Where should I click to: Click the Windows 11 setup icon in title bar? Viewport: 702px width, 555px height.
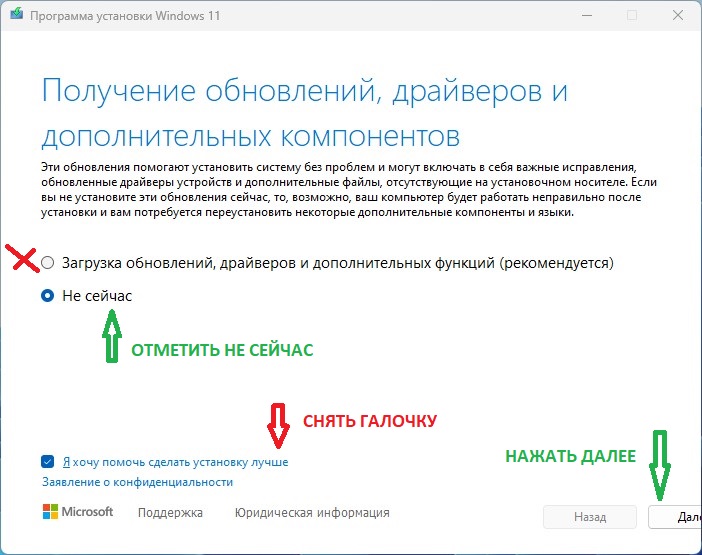(x=17, y=14)
